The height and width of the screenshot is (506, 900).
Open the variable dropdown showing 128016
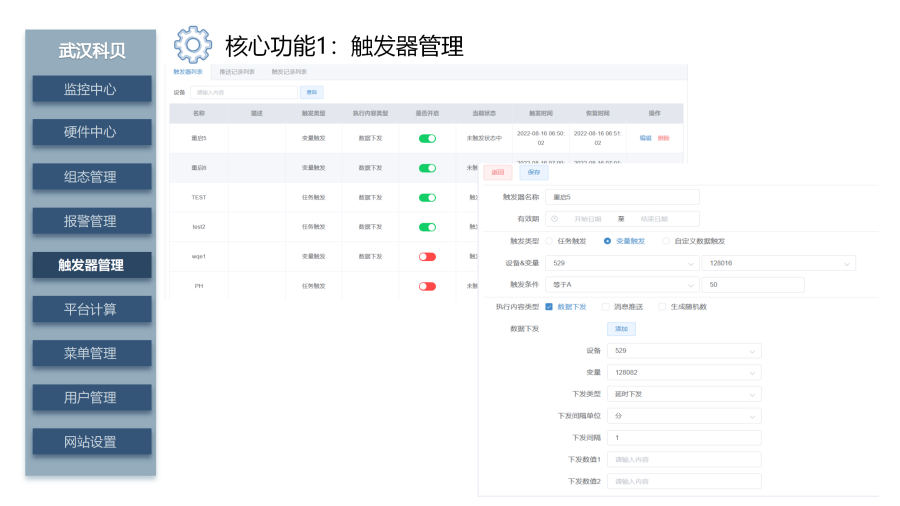[779, 263]
